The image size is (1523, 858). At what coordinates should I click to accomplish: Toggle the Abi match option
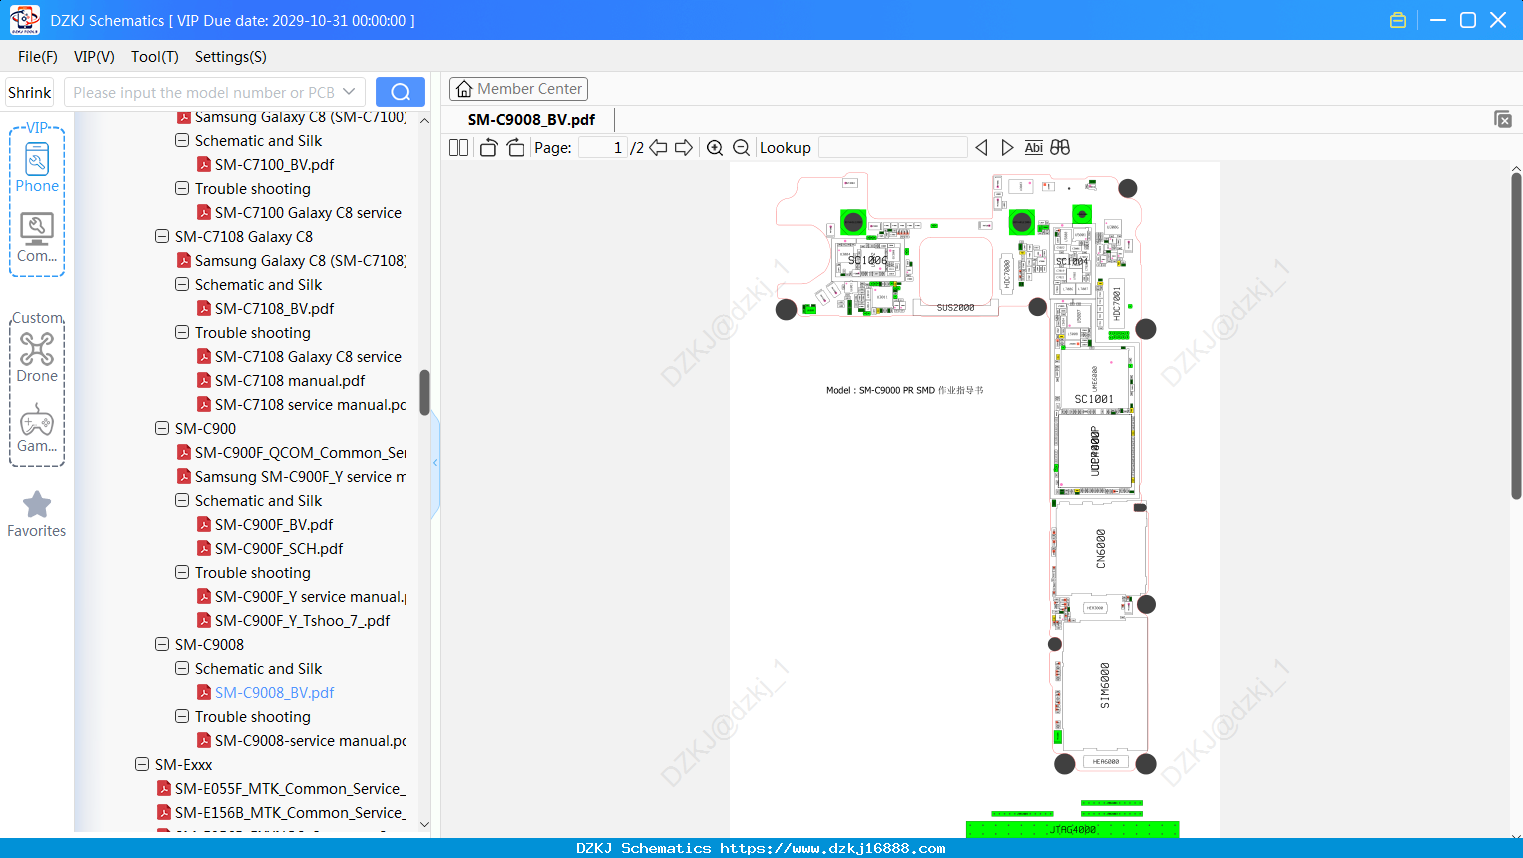(x=1033, y=148)
